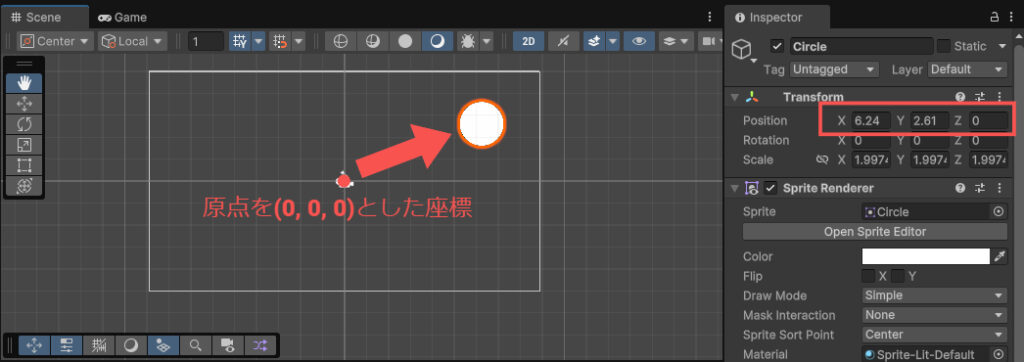
Task: Select the combined Transform tool
Action: point(24,186)
